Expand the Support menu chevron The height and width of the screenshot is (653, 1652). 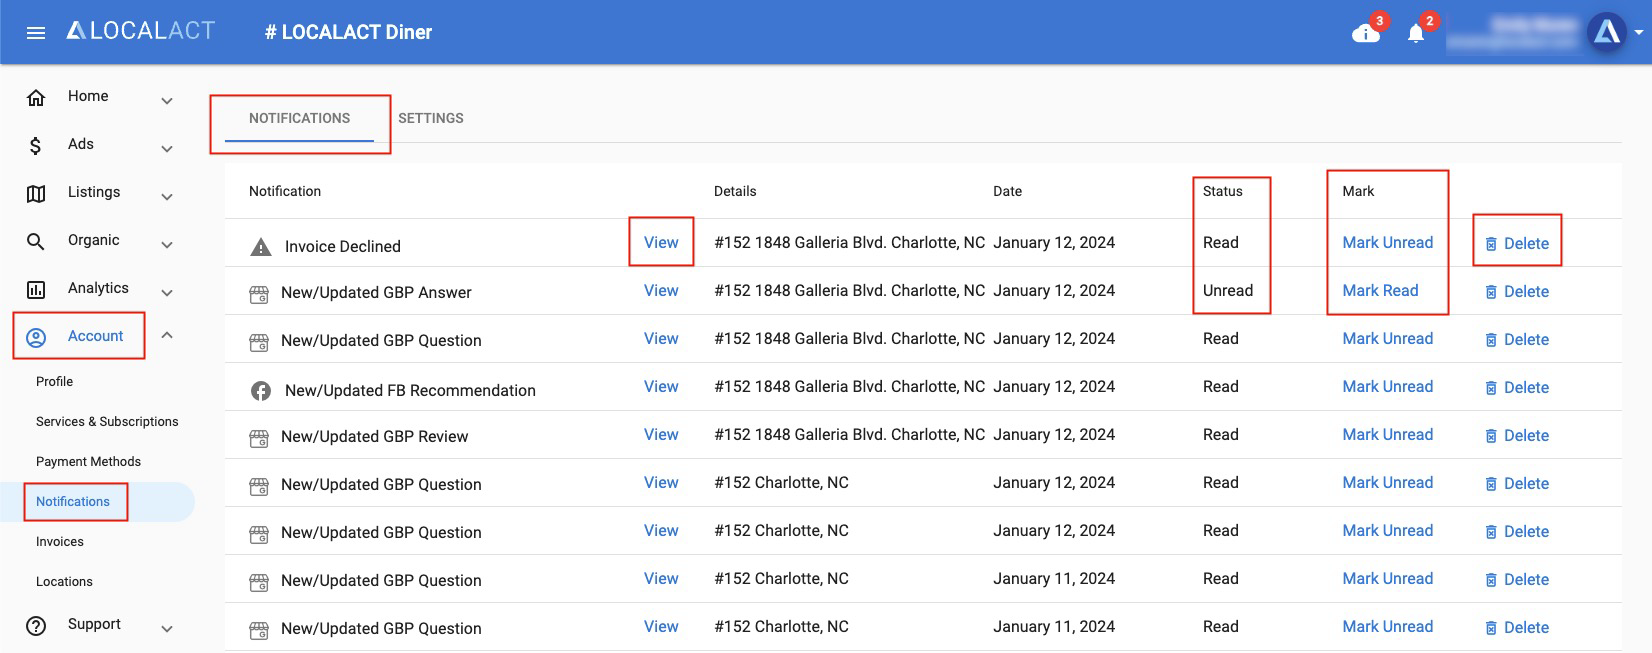(167, 629)
